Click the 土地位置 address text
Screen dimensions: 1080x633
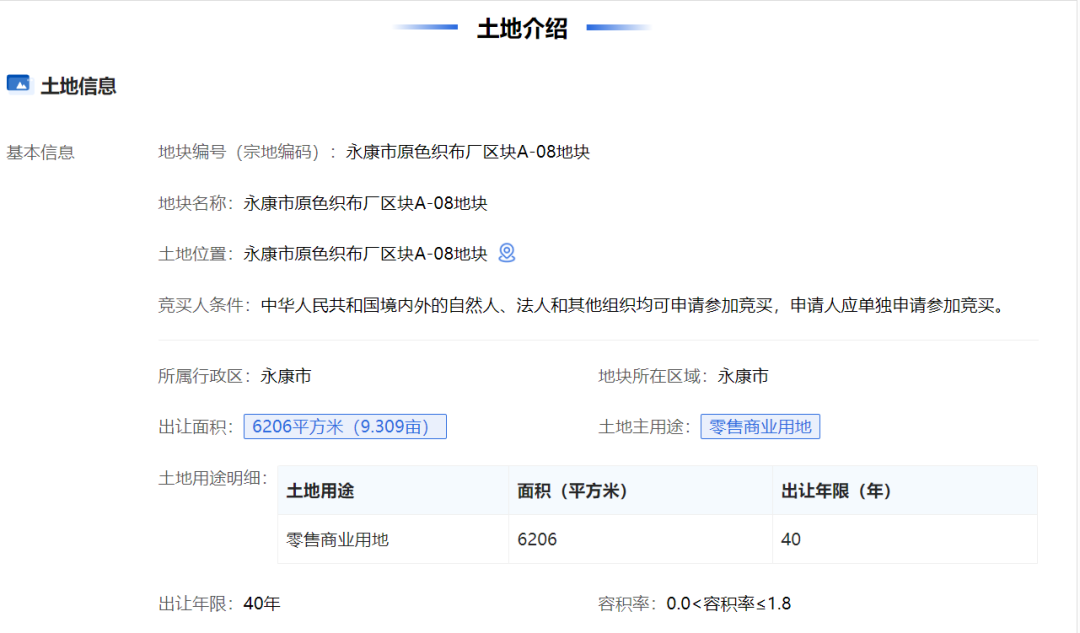click(x=365, y=254)
